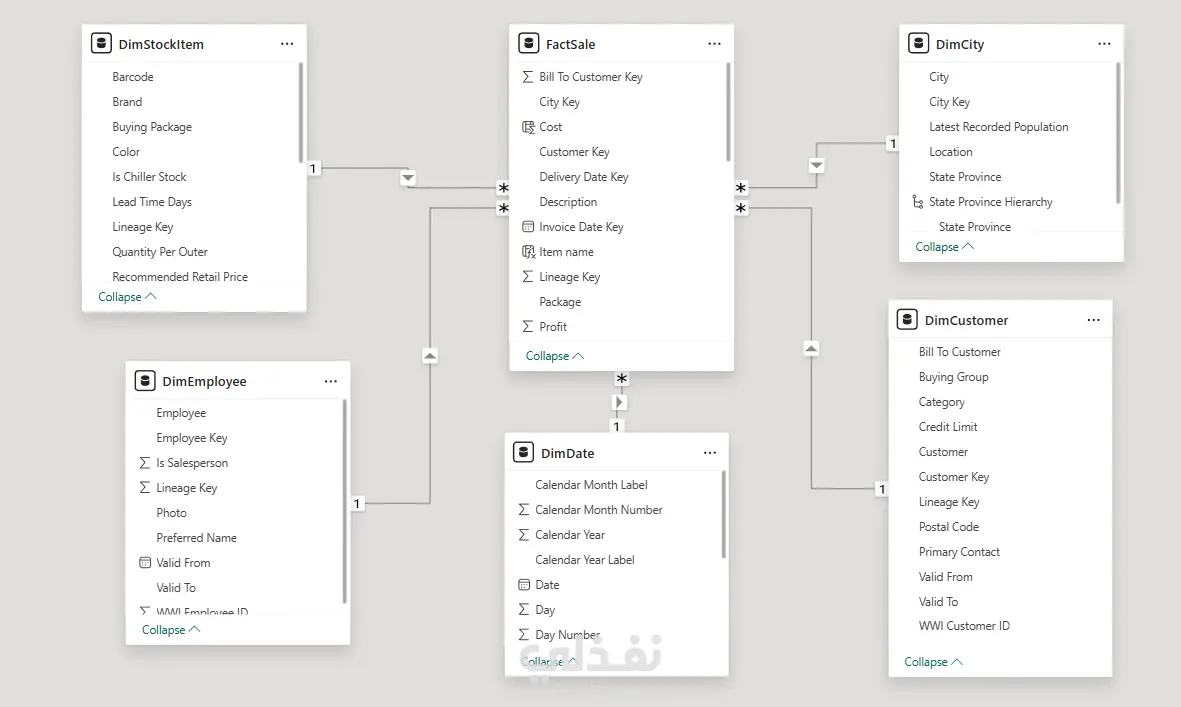Click DimEmployee field list scrollbar
The height and width of the screenshot is (707, 1181).
344,501
